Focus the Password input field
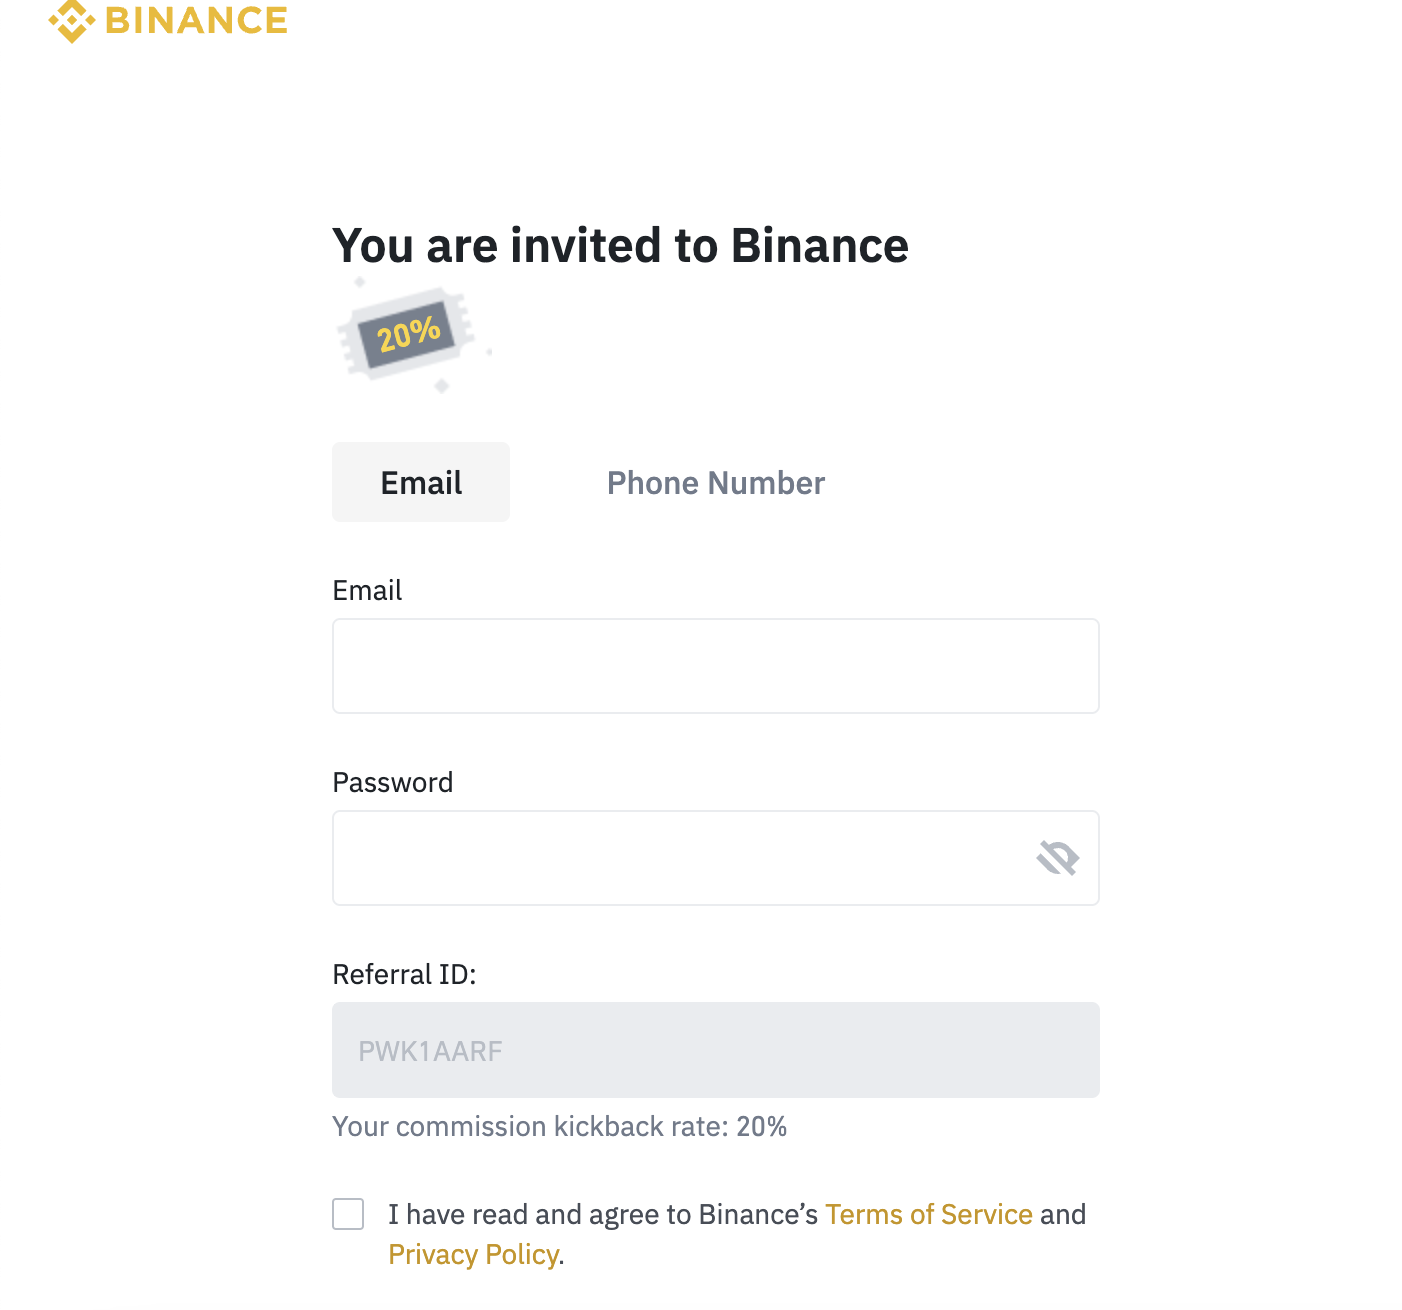 click(680, 858)
